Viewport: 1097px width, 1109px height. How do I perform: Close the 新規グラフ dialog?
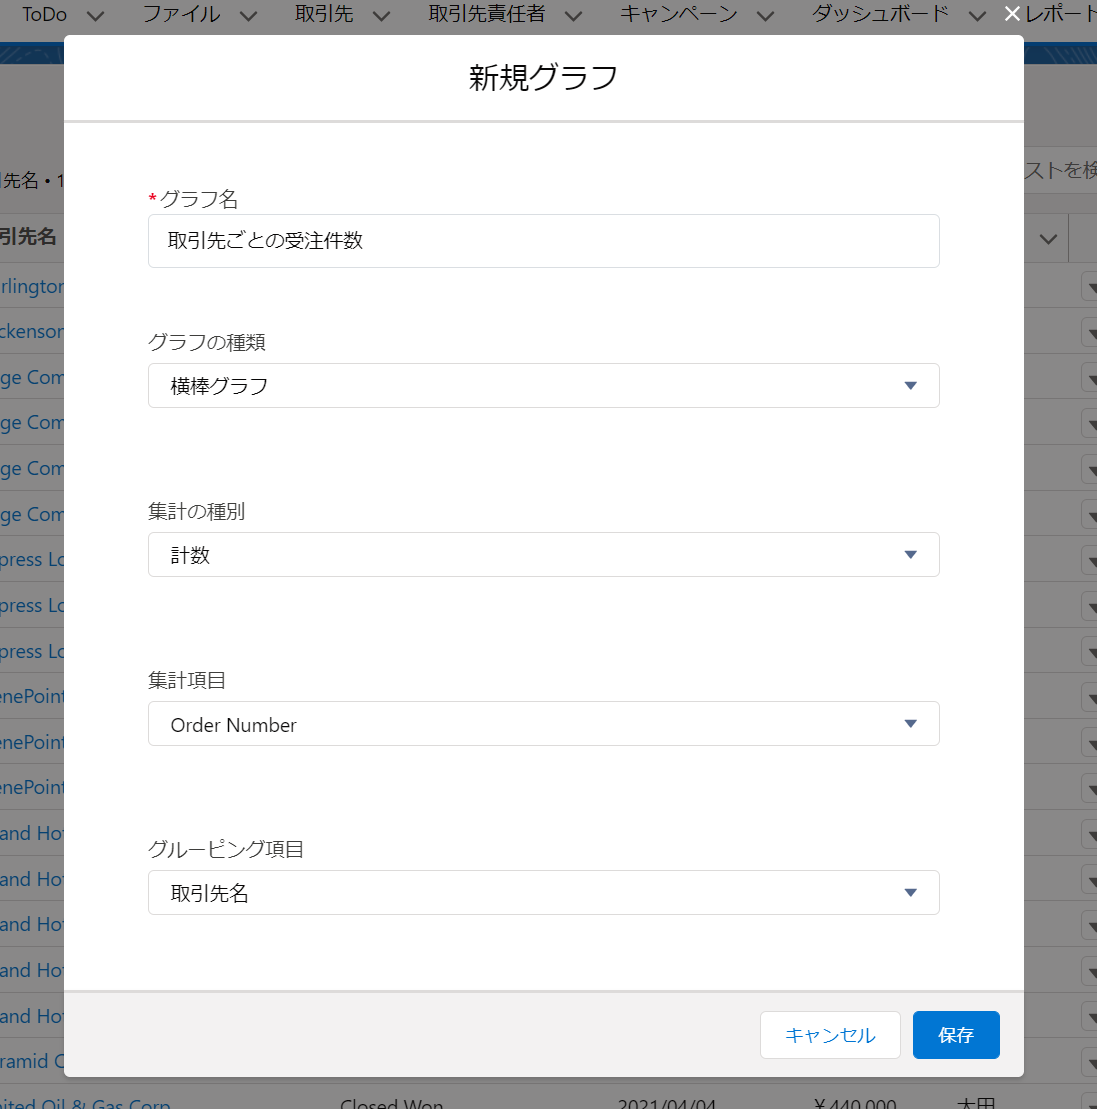point(1011,13)
